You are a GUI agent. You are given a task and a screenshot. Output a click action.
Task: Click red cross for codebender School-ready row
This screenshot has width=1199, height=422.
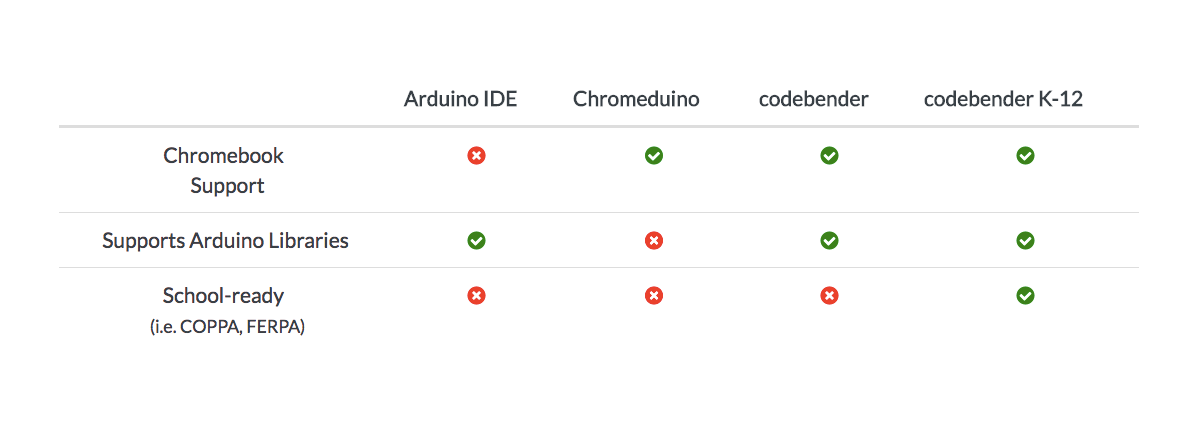829,295
